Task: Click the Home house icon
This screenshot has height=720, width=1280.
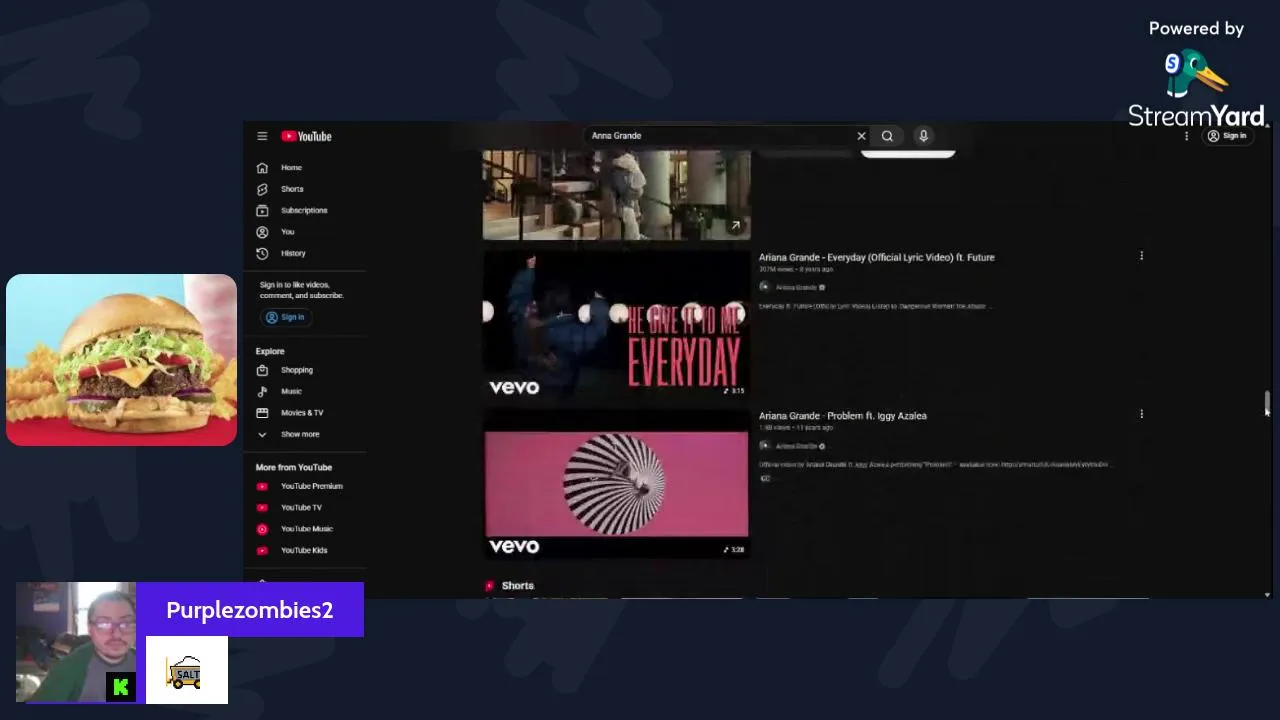Action: tap(262, 168)
